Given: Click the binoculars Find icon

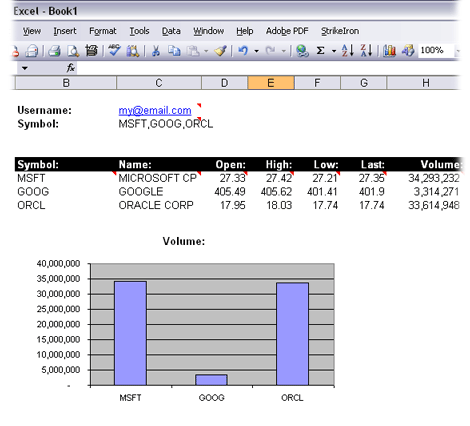Looking at the screenshot, I should coord(133,51).
